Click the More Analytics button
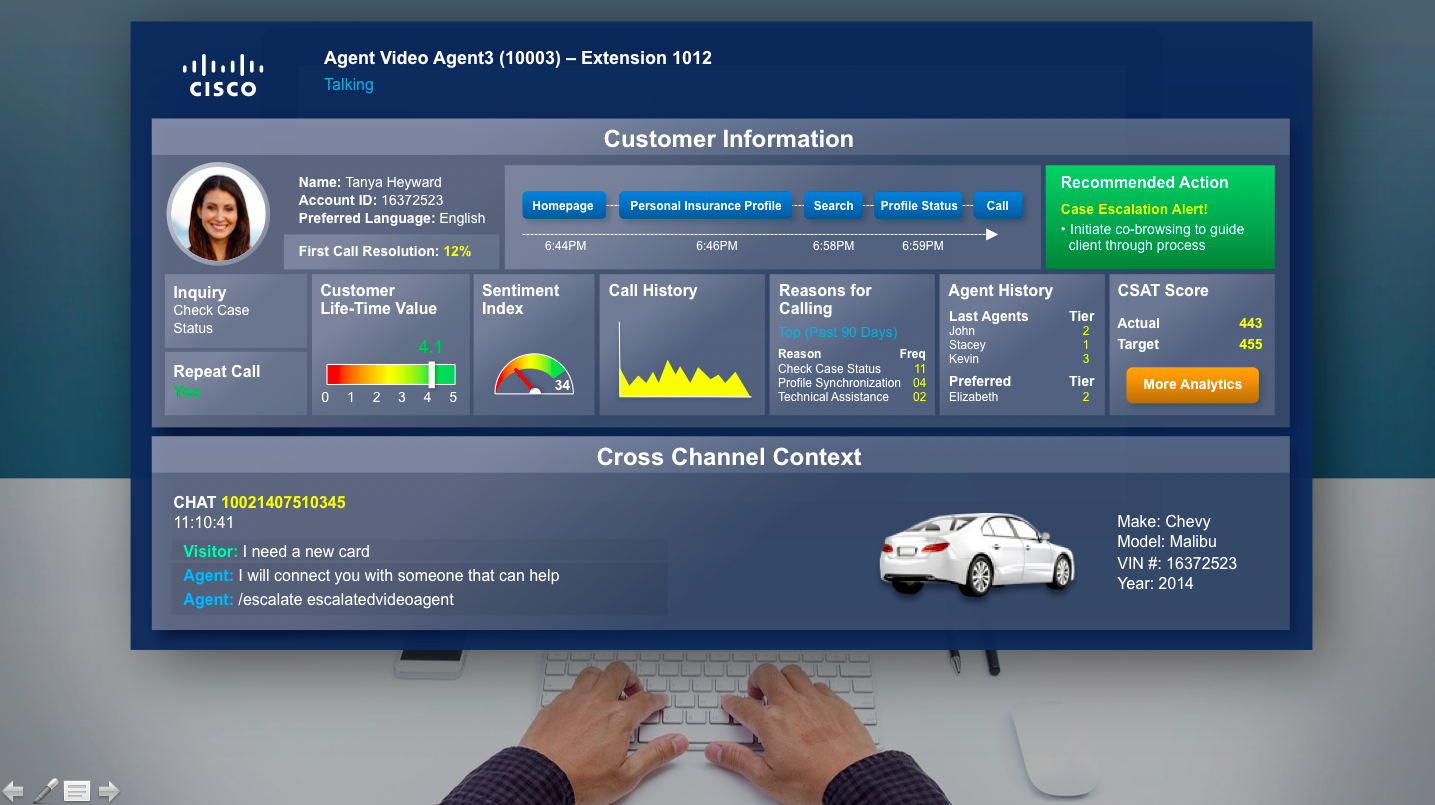The height and width of the screenshot is (805, 1435). point(1192,385)
